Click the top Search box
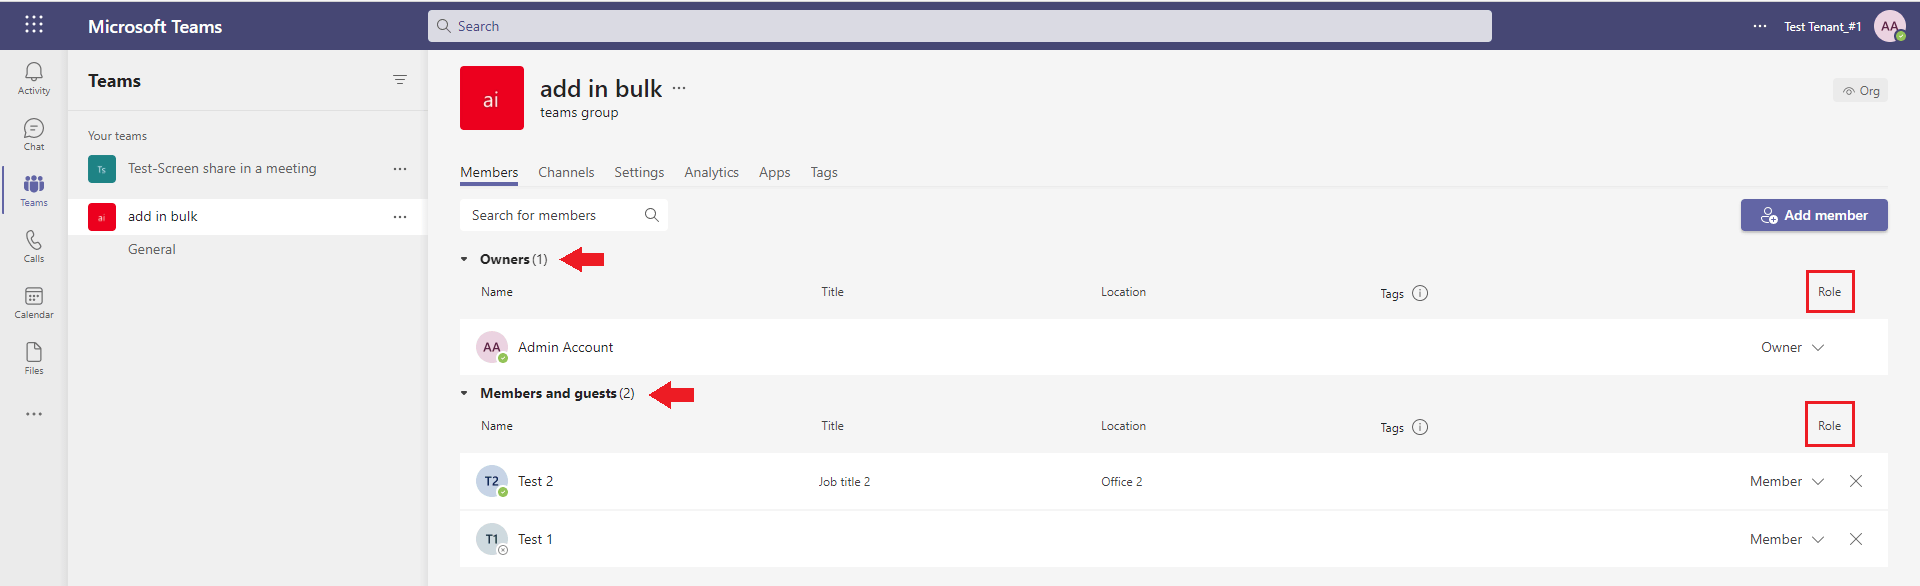Image resolution: width=1920 pixels, height=586 pixels. (960, 26)
